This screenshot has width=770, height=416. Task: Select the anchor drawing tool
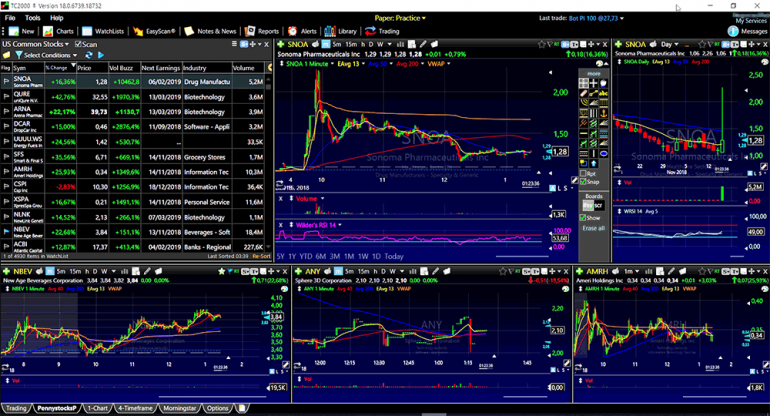click(604, 113)
